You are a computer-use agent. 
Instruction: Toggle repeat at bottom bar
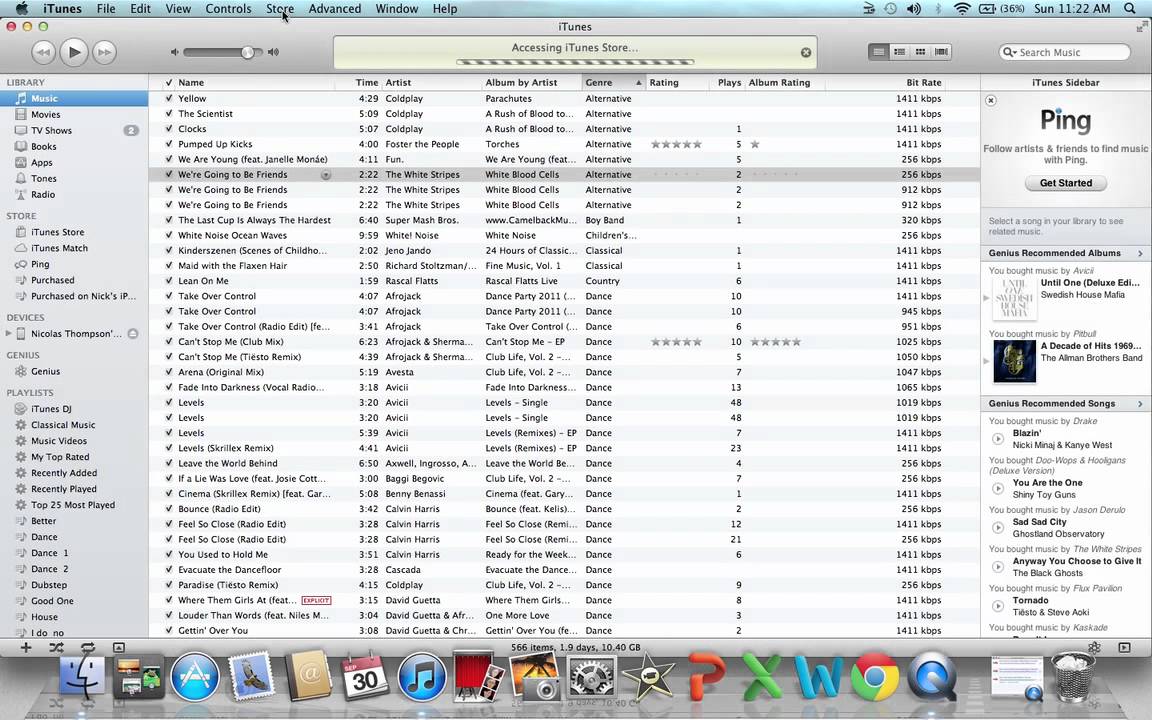[87, 647]
